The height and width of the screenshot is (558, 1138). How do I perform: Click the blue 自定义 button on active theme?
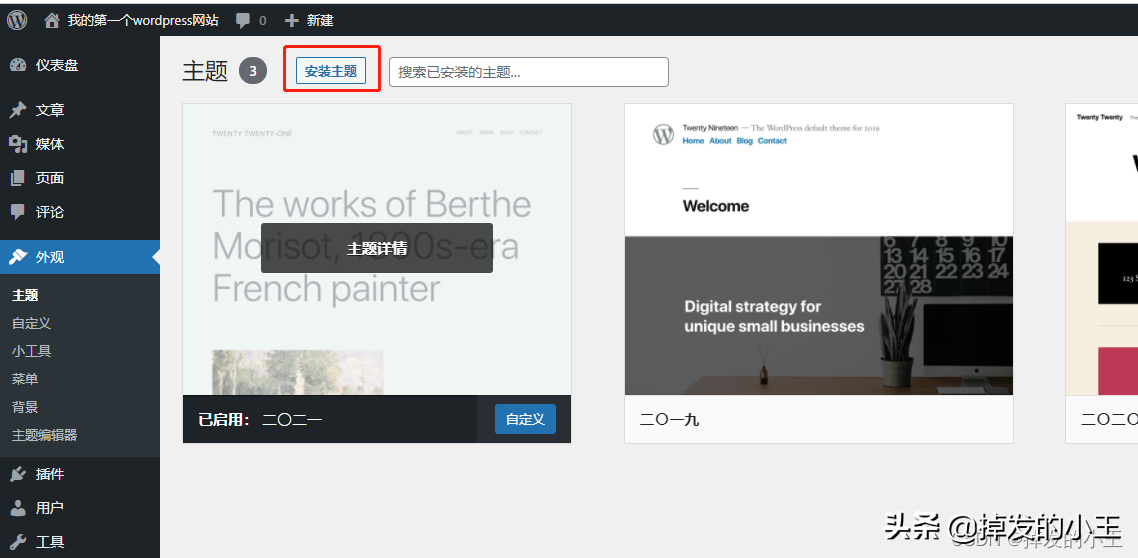click(525, 419)
